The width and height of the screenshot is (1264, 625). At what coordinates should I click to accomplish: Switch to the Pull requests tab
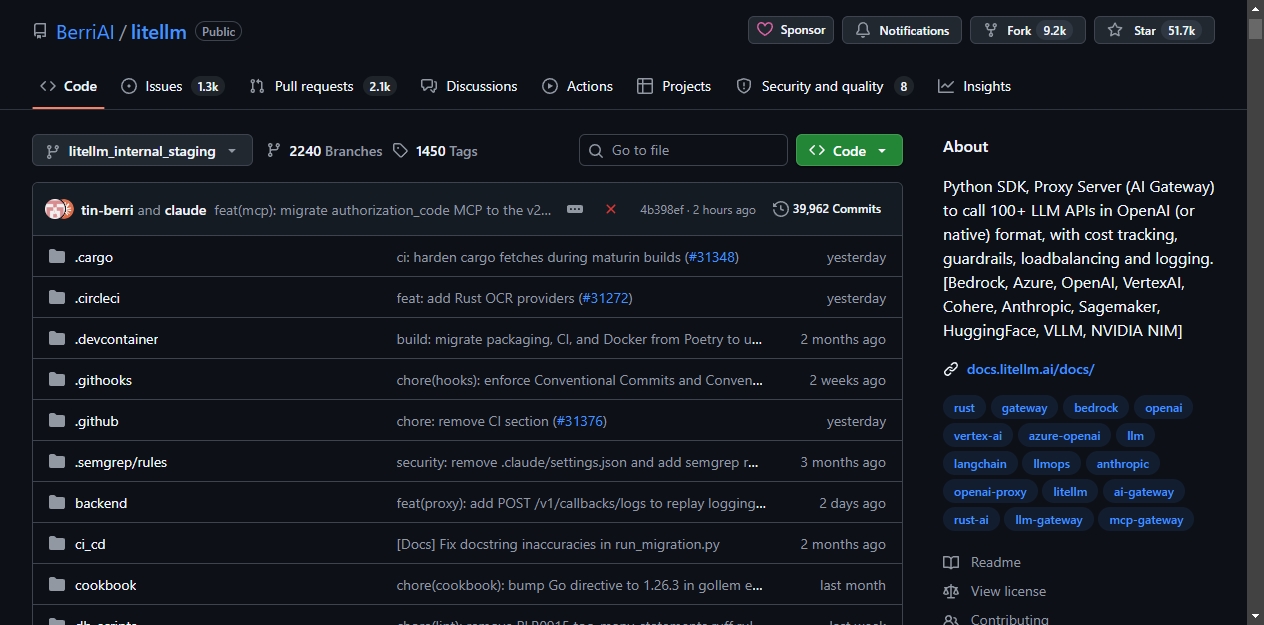pos(323,86)
